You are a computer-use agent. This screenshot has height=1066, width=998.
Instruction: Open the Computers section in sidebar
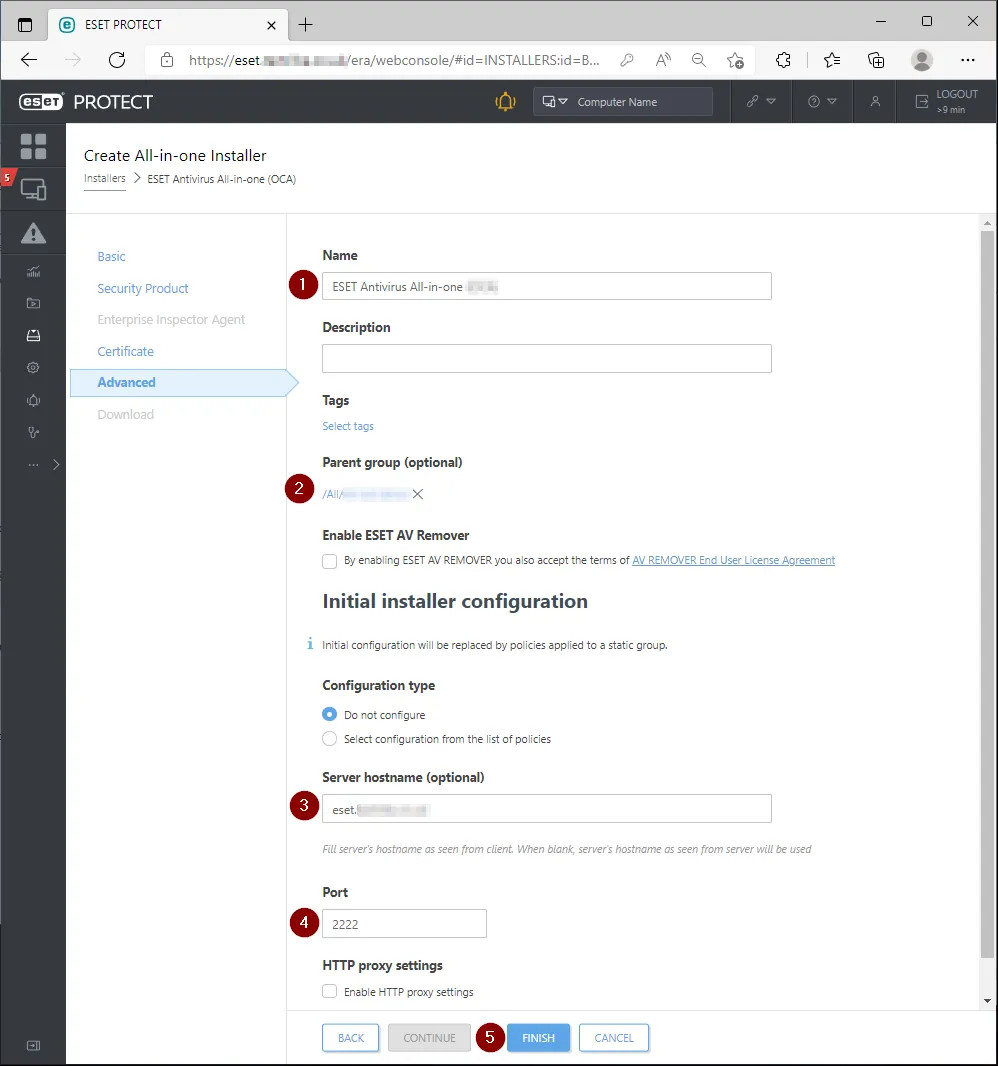point(33,189)
